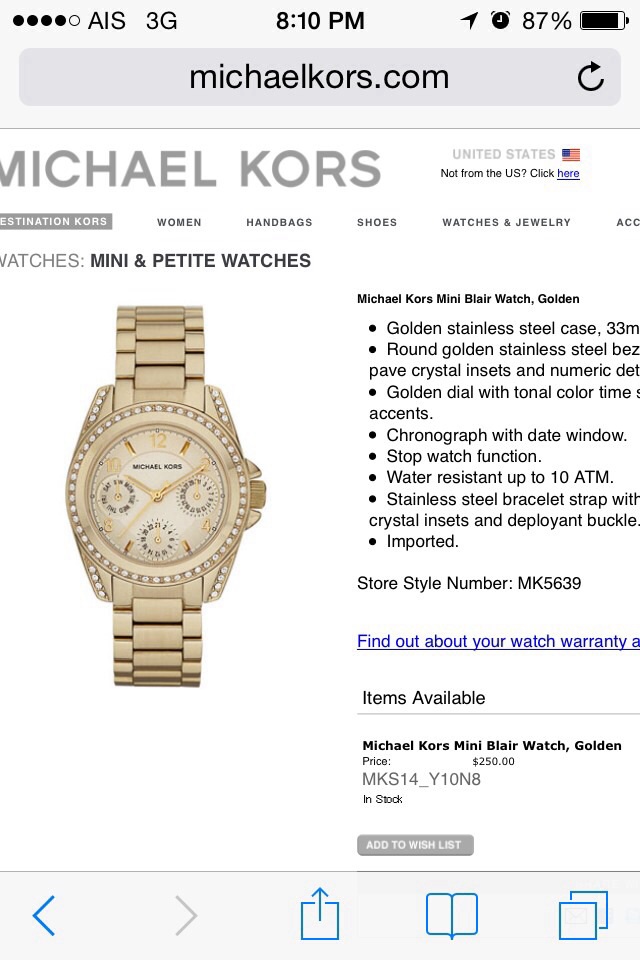Tap the United States flag icon

click(x=571, y=154)
